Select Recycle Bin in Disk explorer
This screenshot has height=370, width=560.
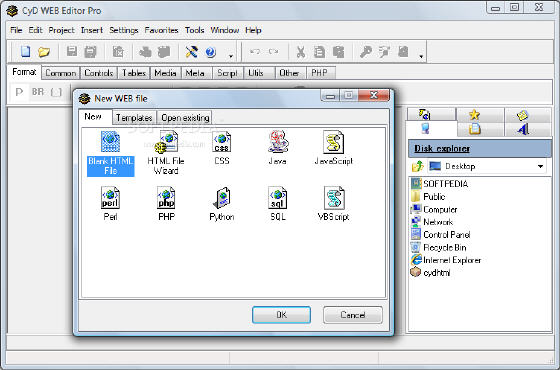(445, 247)
